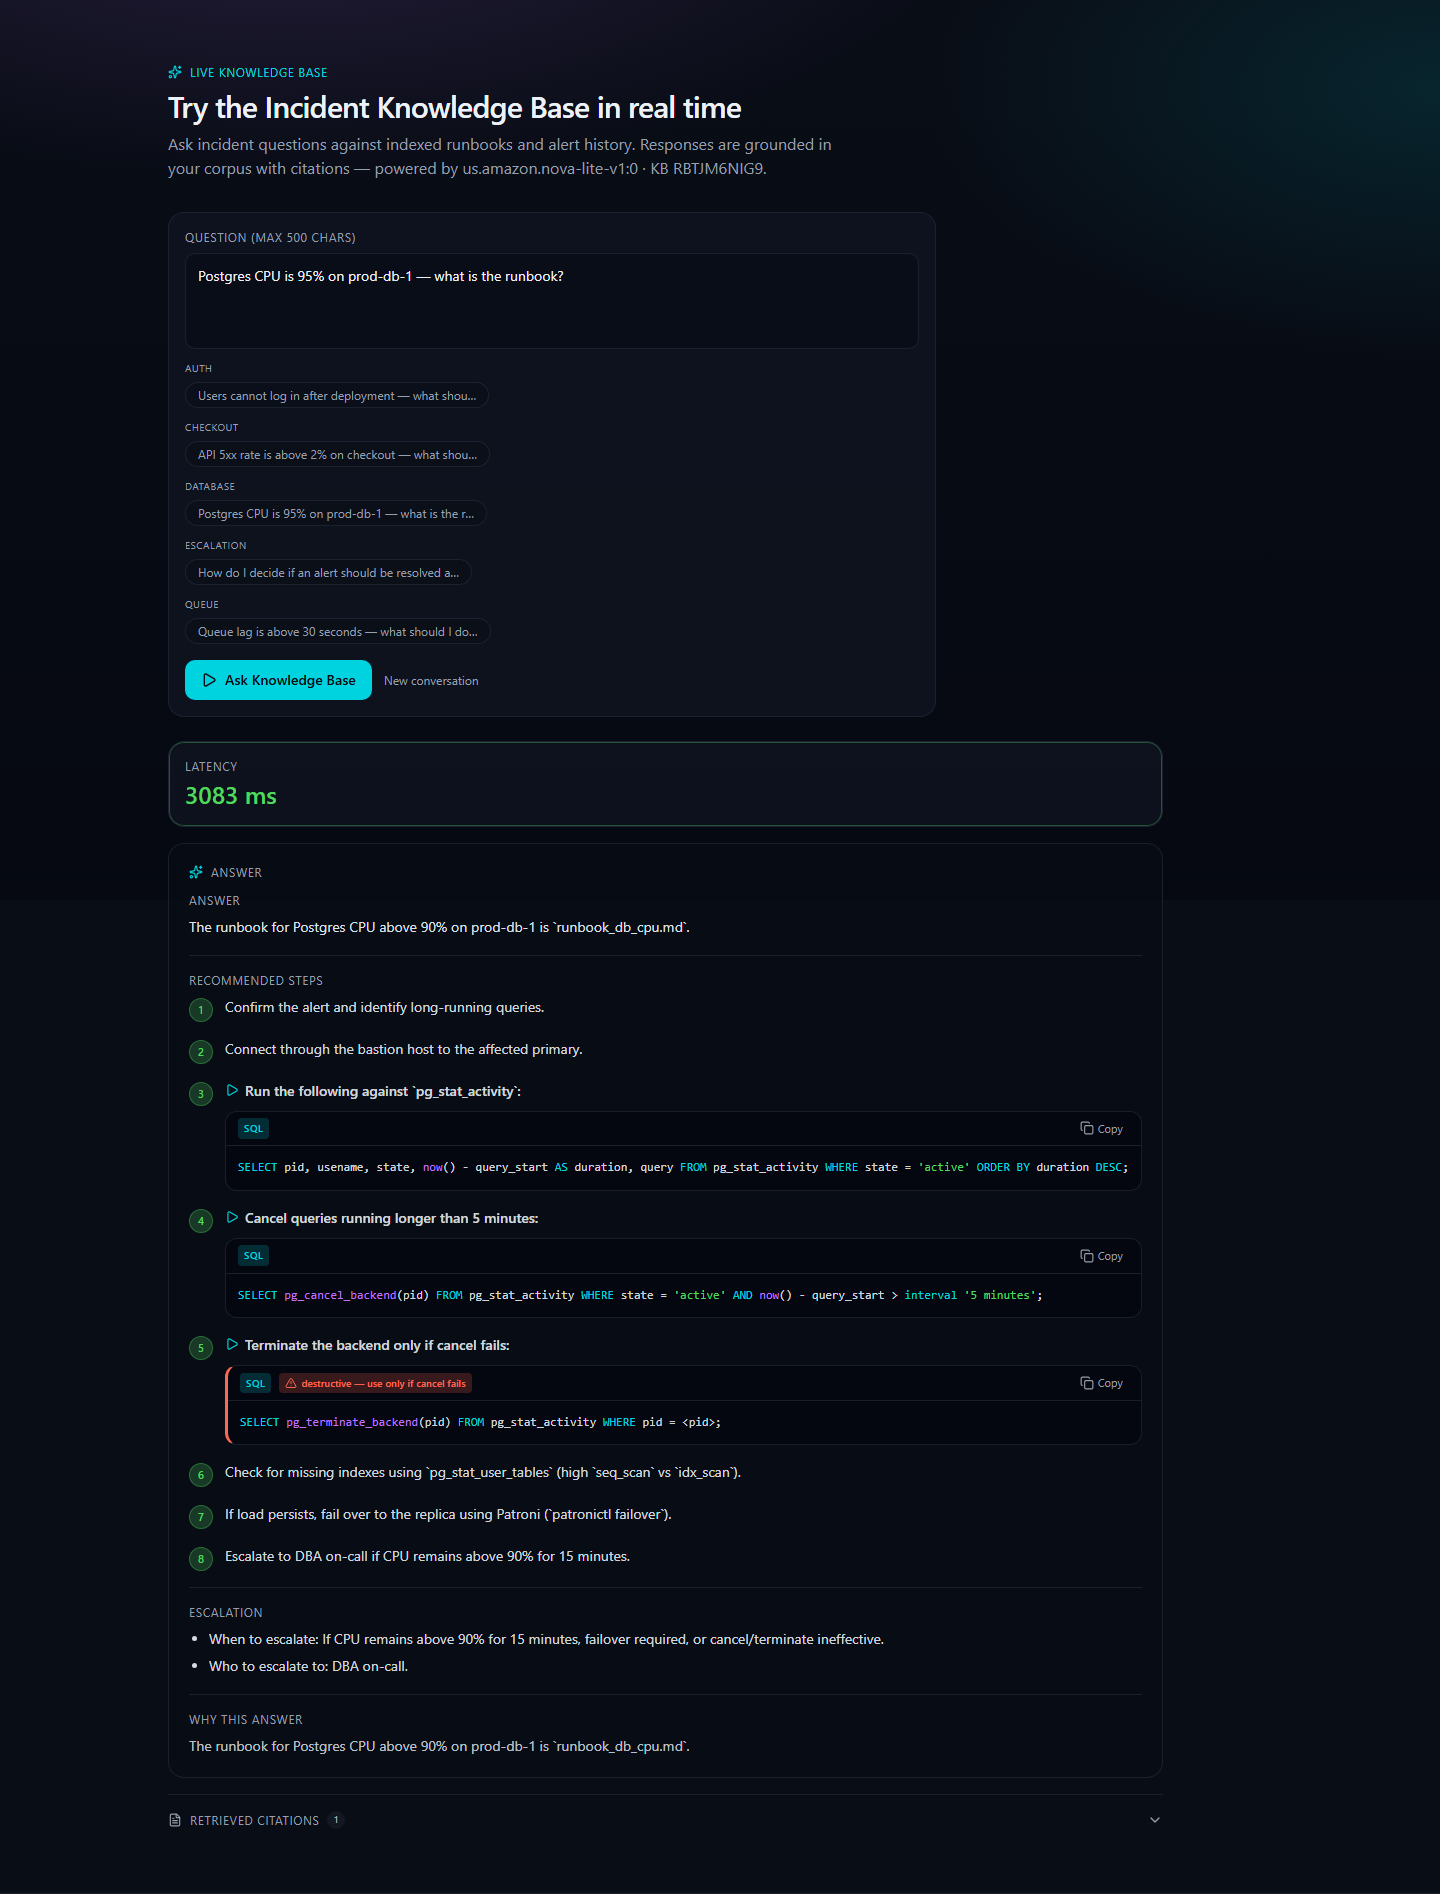Click the 'When to escalate' bullet text
The width and height of the screenshot is (1440, 1894).
(x=546, y=1640)
